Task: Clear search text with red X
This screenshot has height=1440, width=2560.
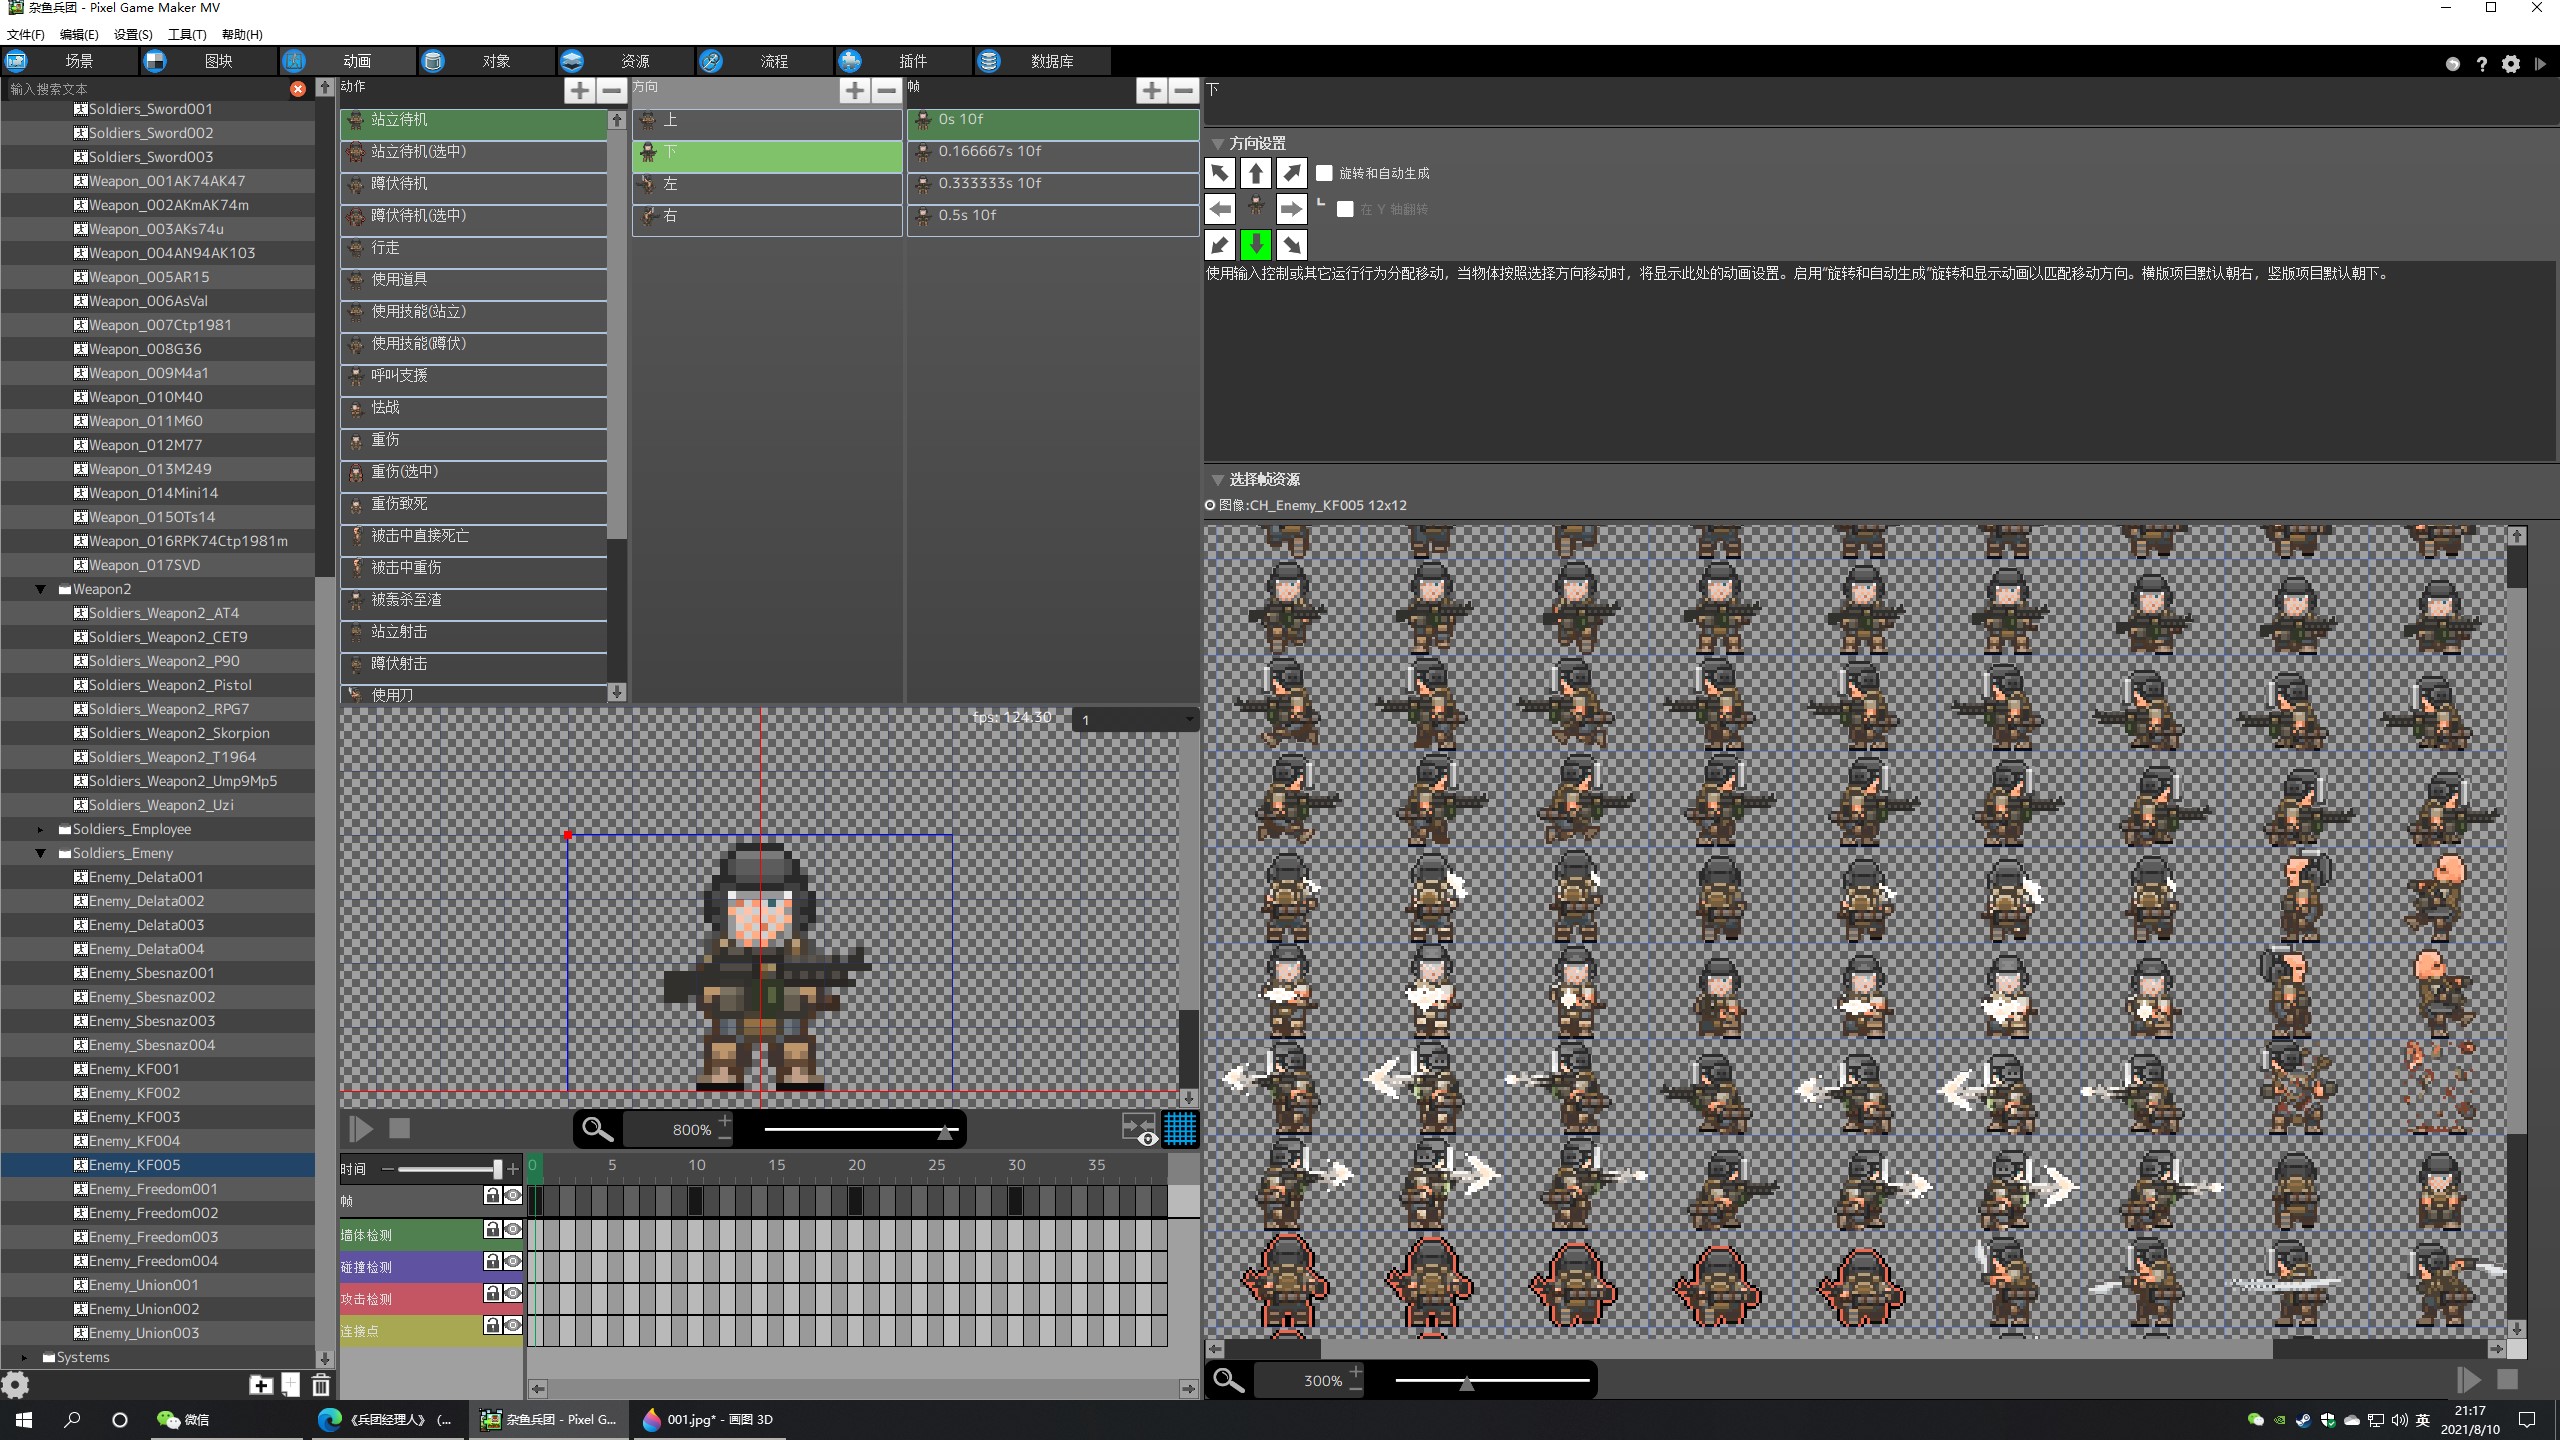Action: [x=298, y=89]
